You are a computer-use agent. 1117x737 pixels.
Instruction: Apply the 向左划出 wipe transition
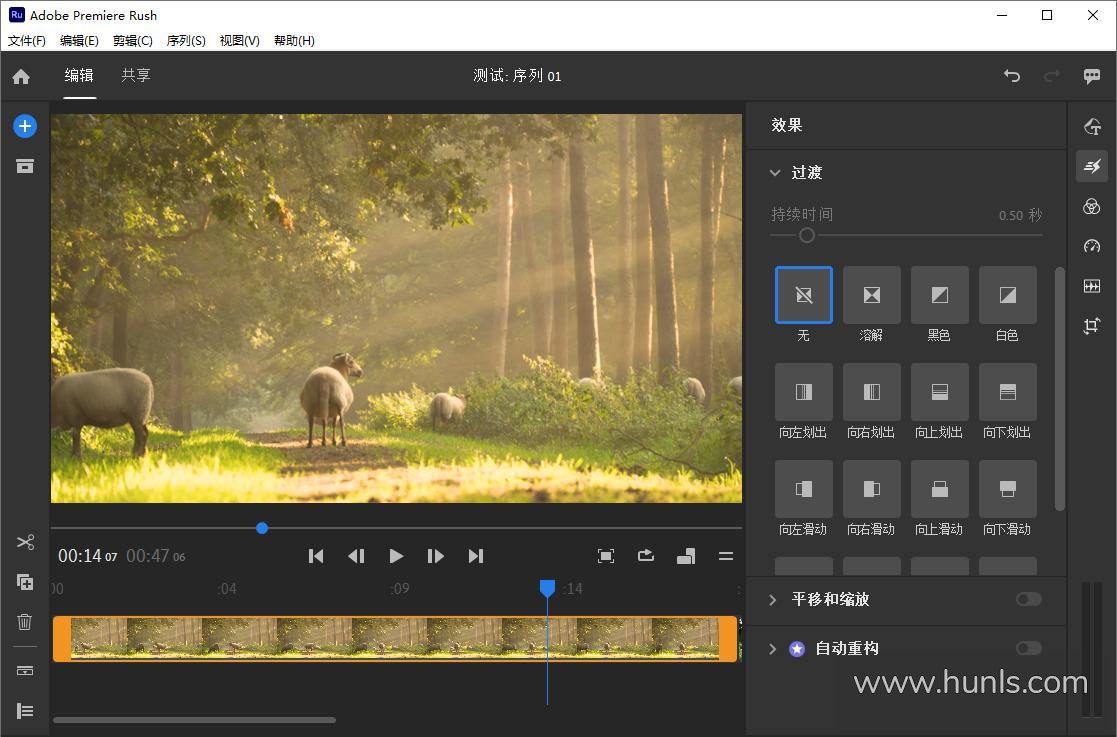(x=804, y=392)
